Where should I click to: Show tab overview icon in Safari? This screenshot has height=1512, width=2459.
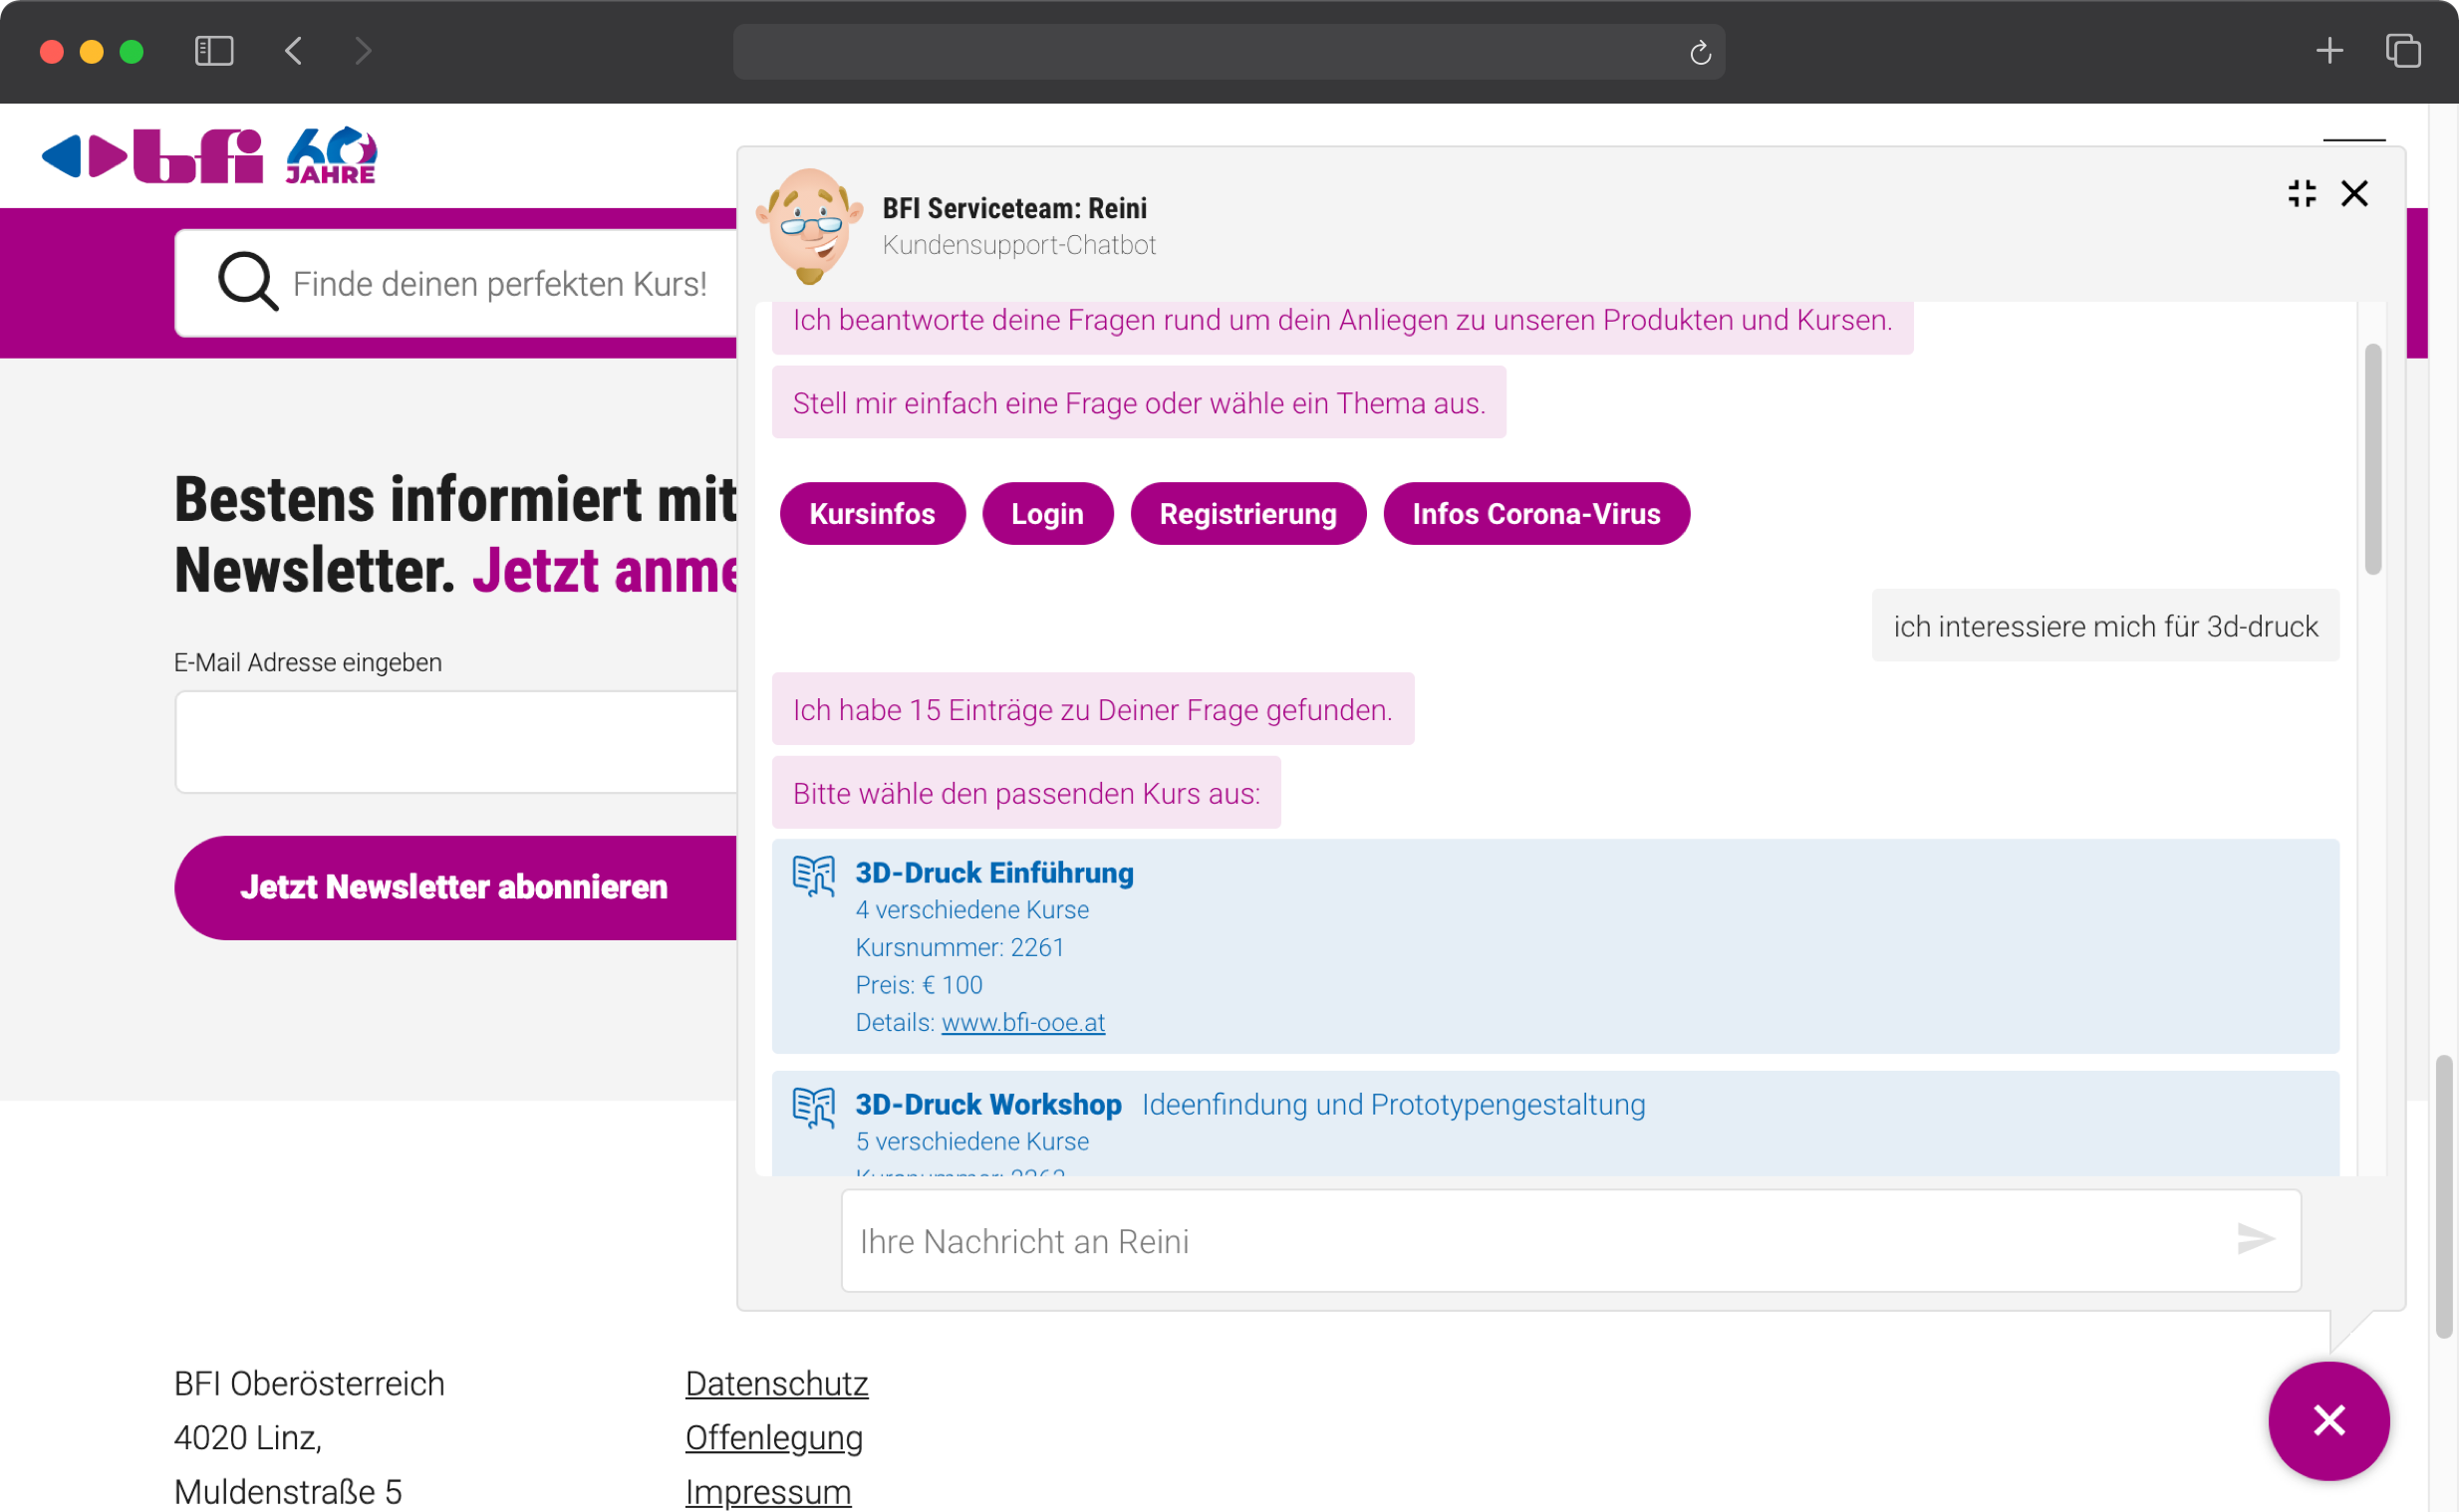(2402, 51)
